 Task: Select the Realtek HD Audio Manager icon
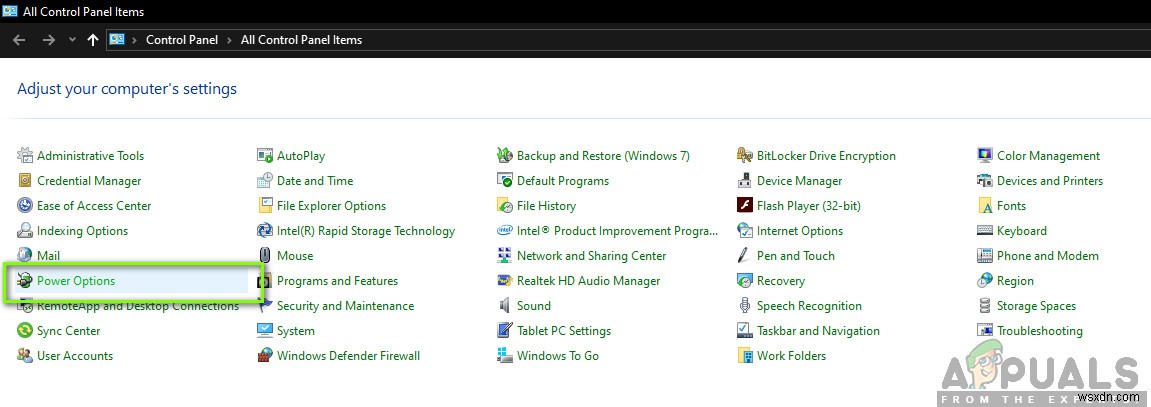(x=505, y=281)
